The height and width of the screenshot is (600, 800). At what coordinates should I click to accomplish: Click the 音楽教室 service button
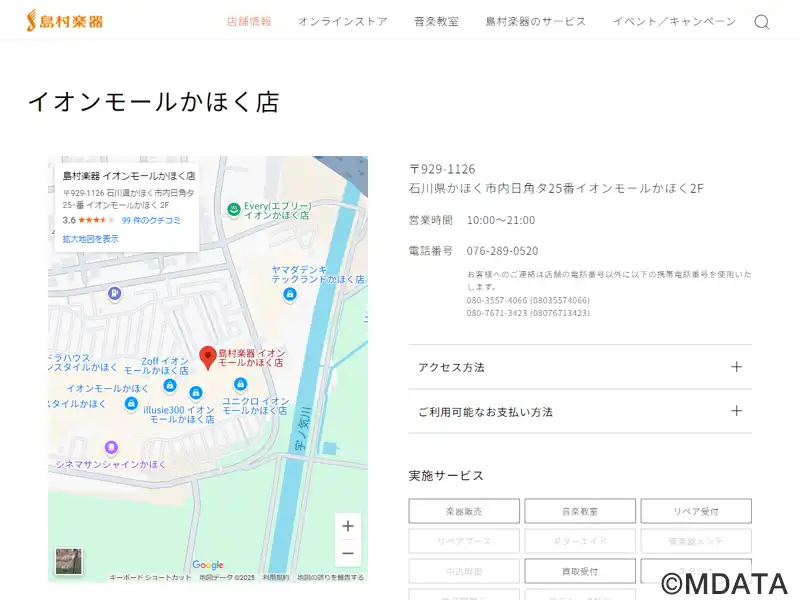(x=580, y=511)
